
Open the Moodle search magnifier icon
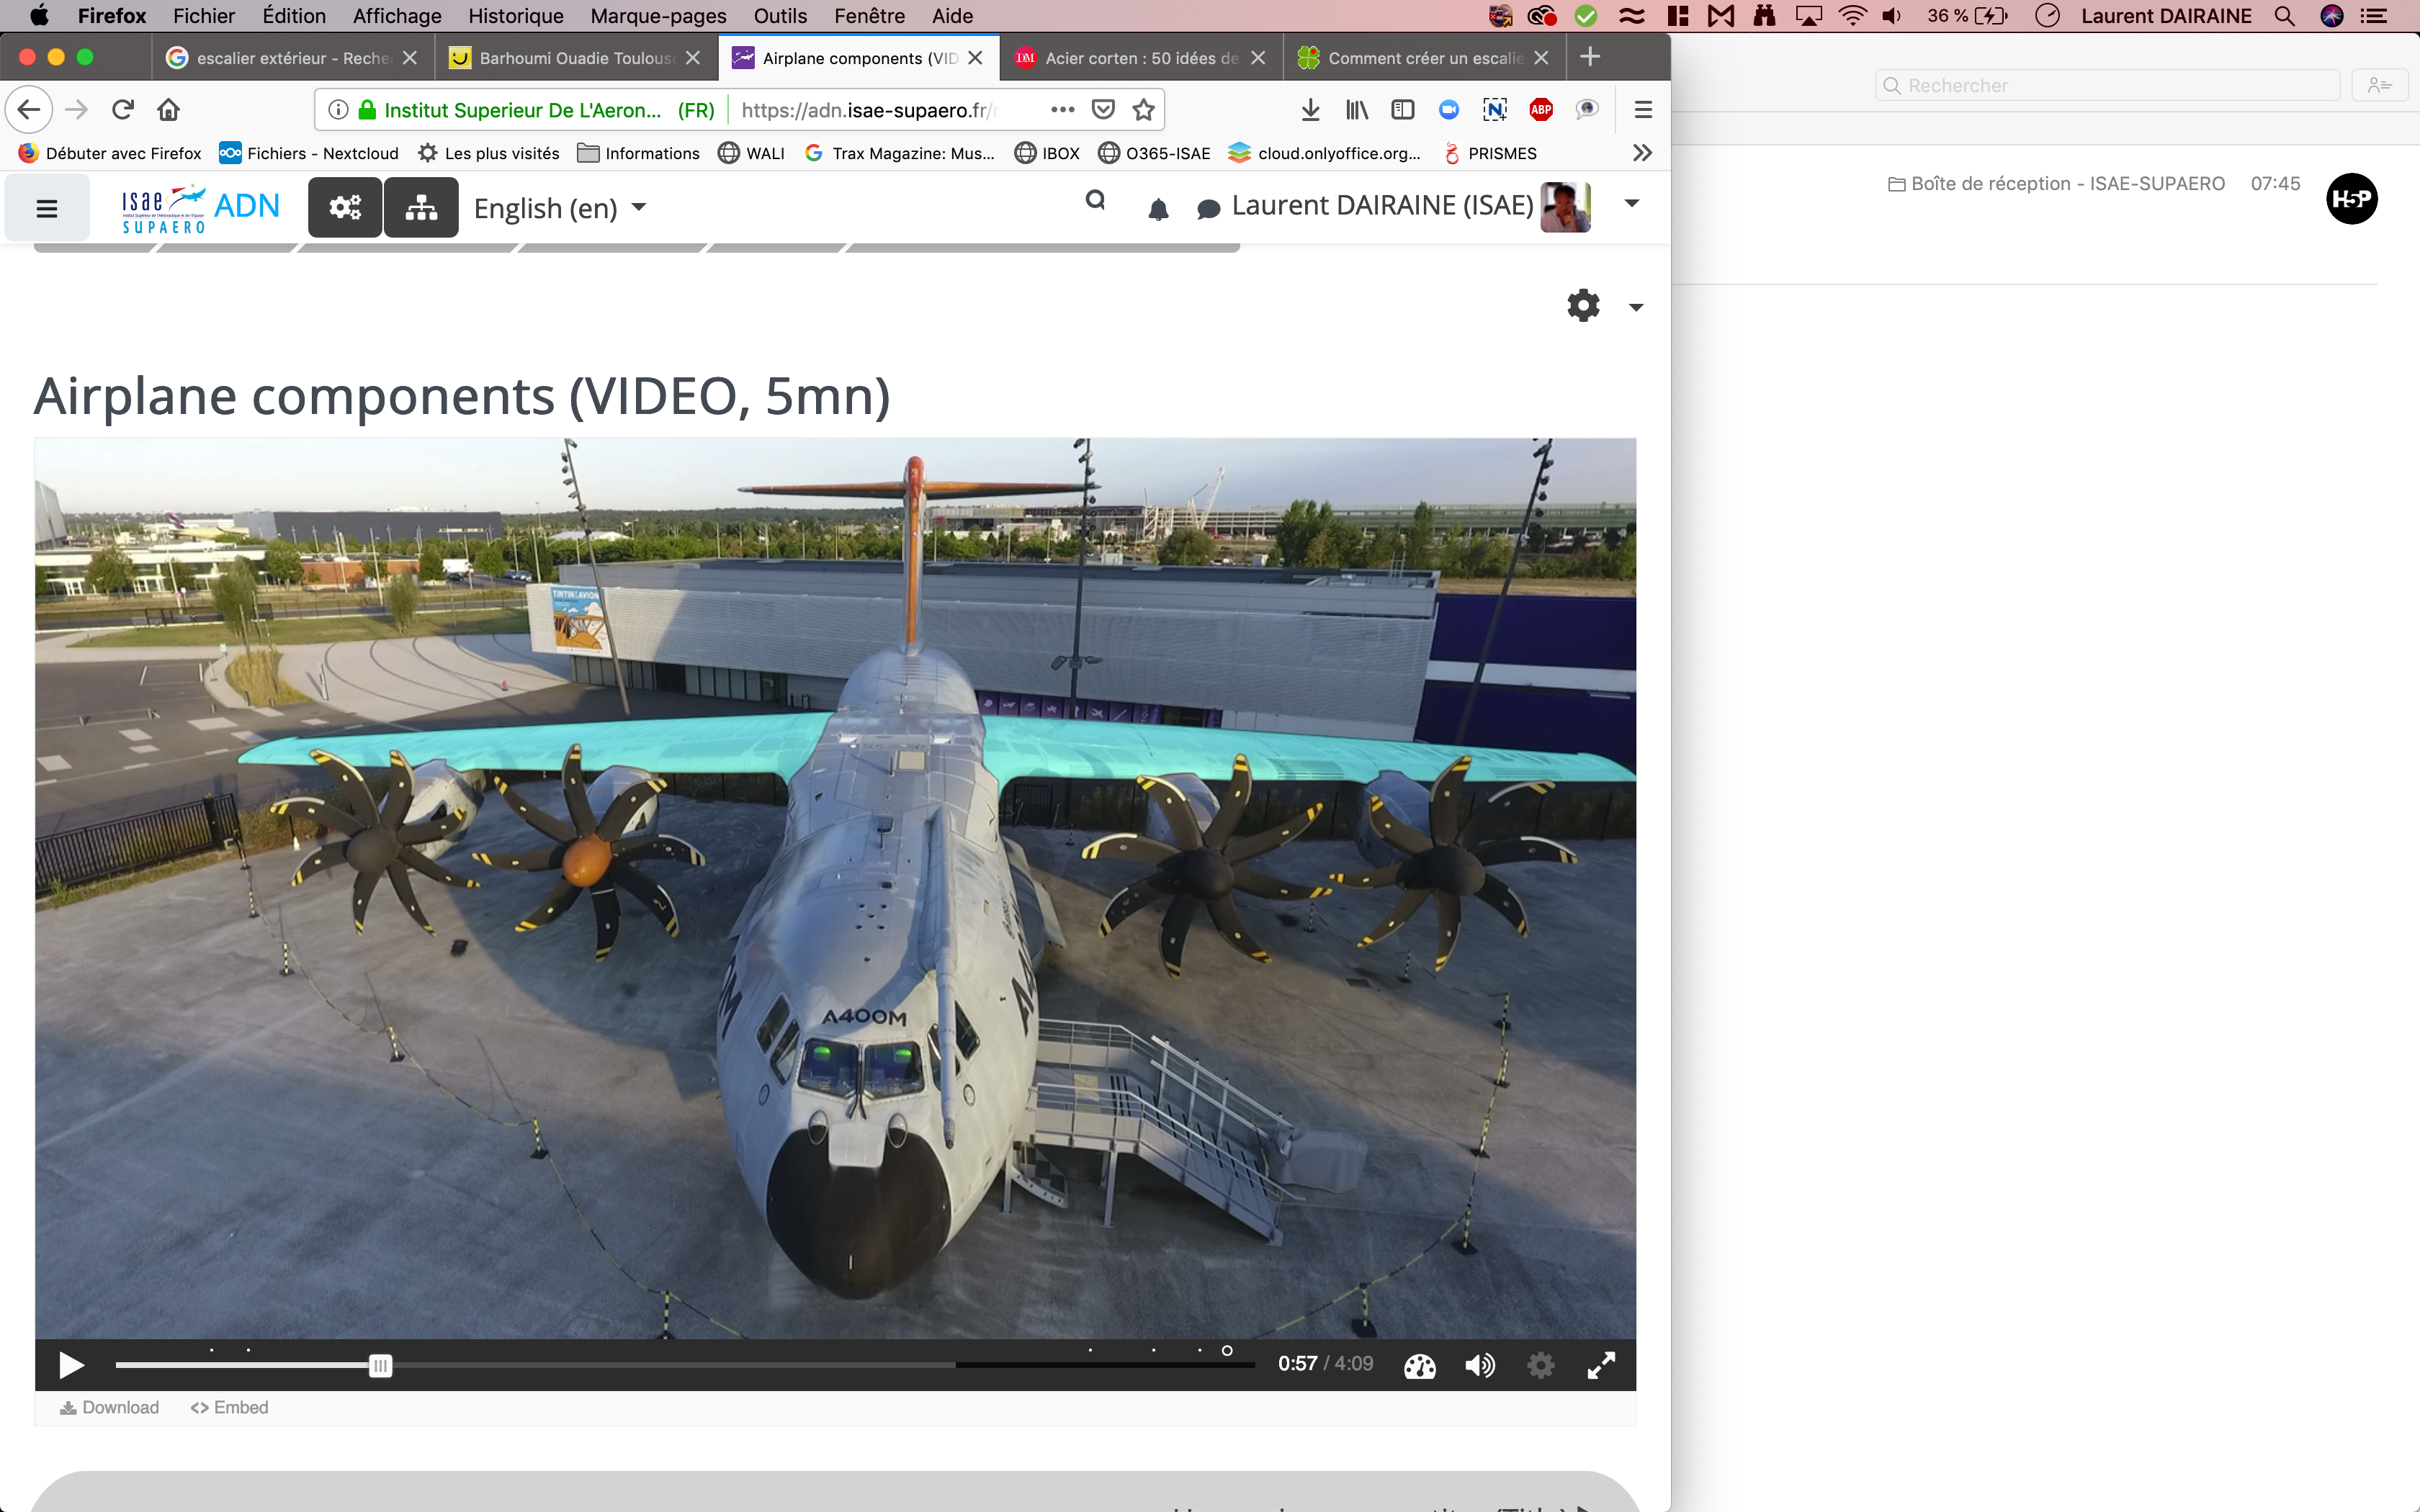[x=1095, y=201]
